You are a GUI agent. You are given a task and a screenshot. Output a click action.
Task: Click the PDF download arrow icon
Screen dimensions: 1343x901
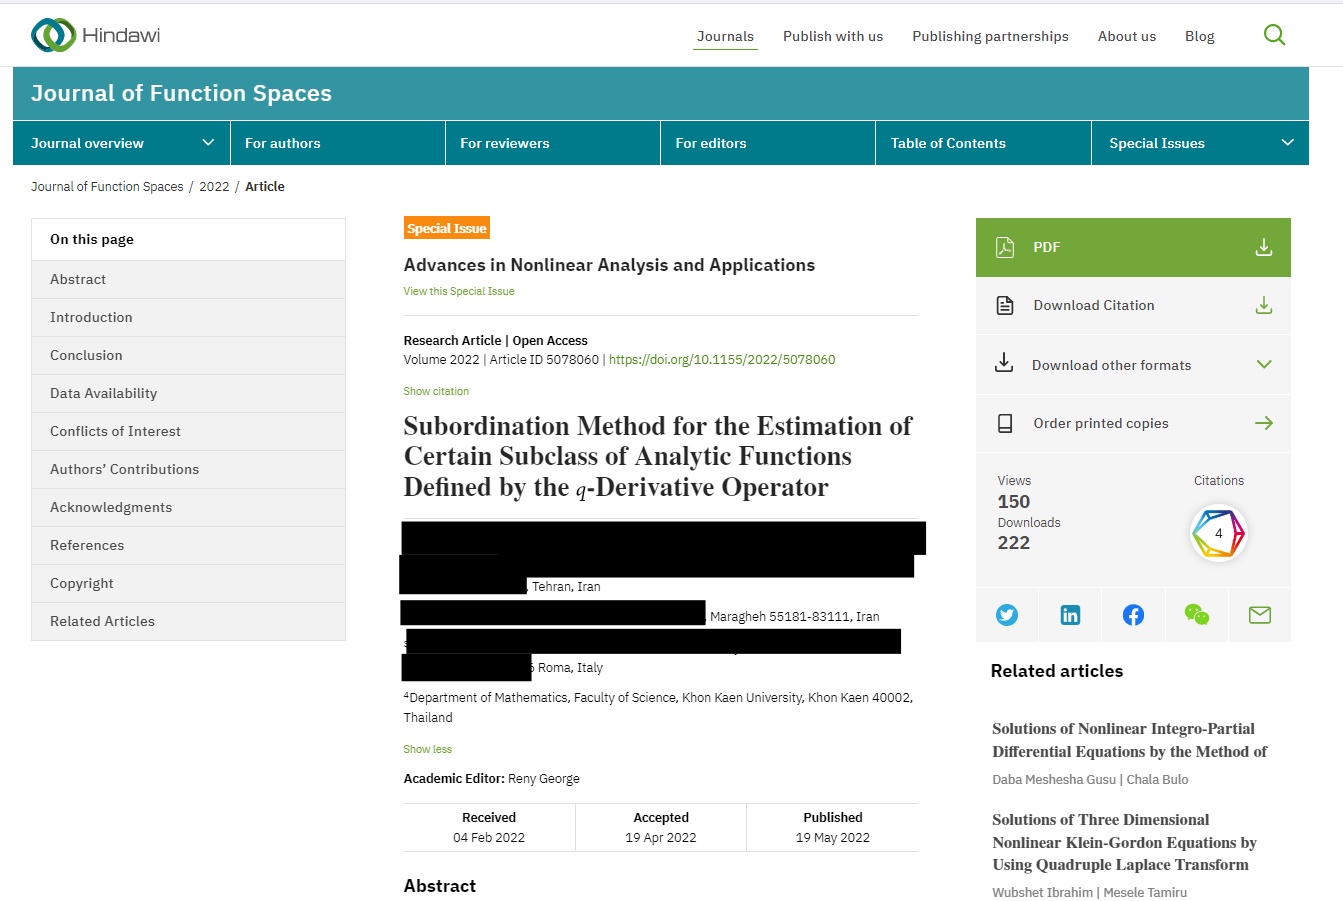click(1263, 247)
